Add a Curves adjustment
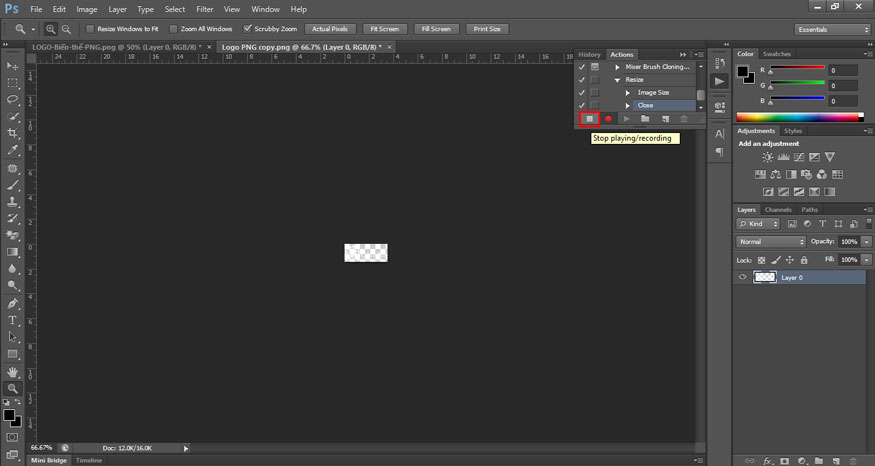 [x=799, y=157]
